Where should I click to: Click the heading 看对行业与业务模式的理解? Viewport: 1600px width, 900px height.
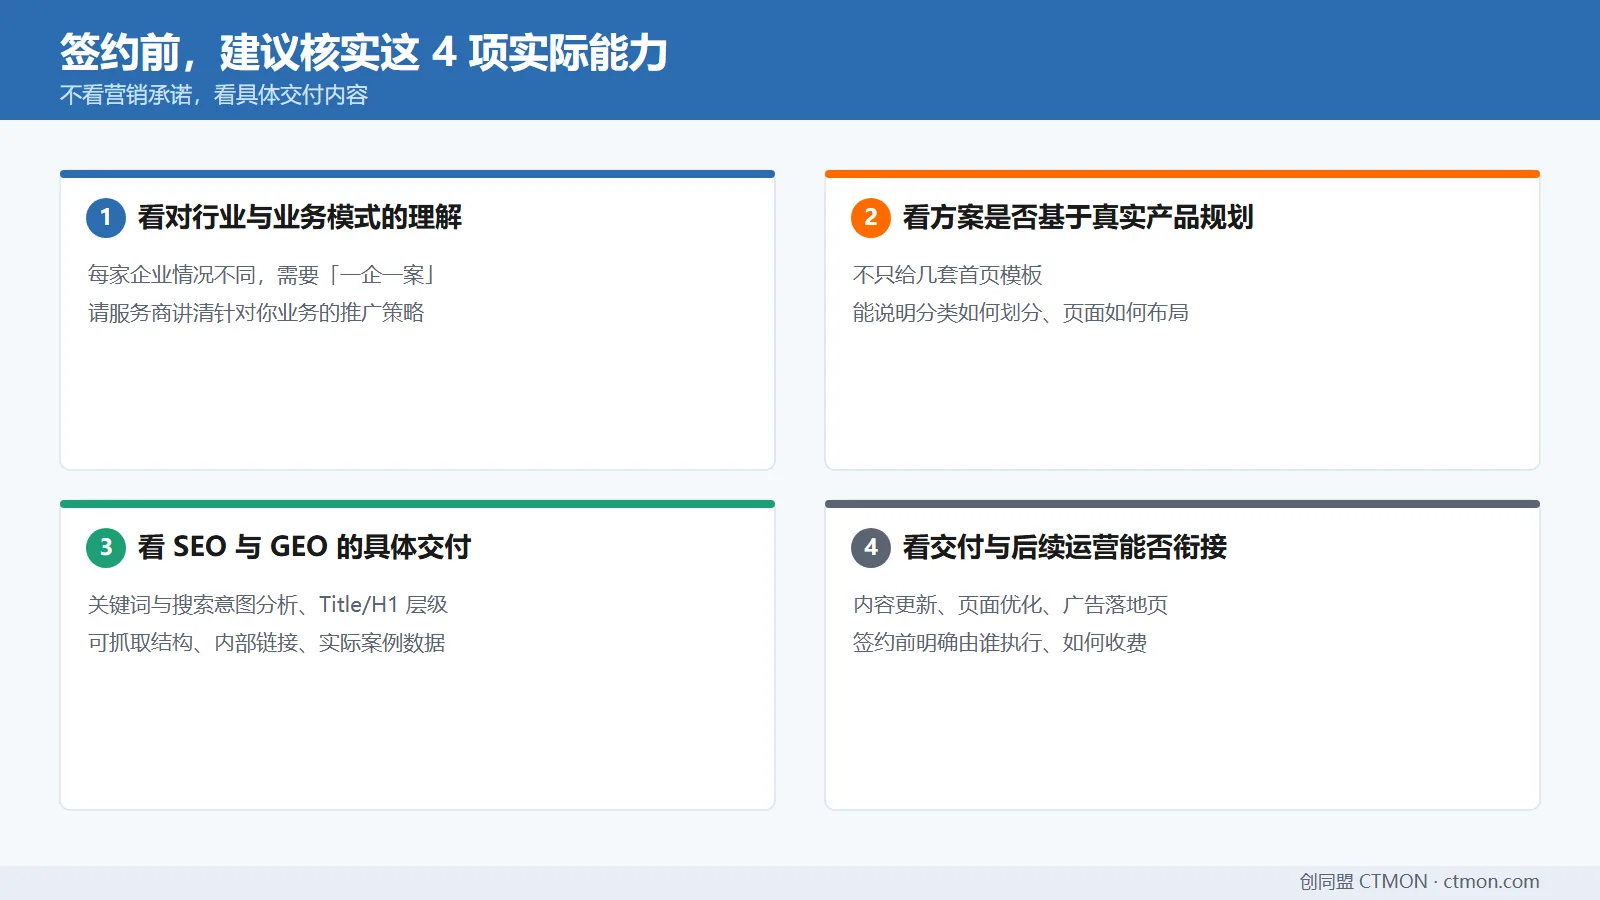point(300,217)
